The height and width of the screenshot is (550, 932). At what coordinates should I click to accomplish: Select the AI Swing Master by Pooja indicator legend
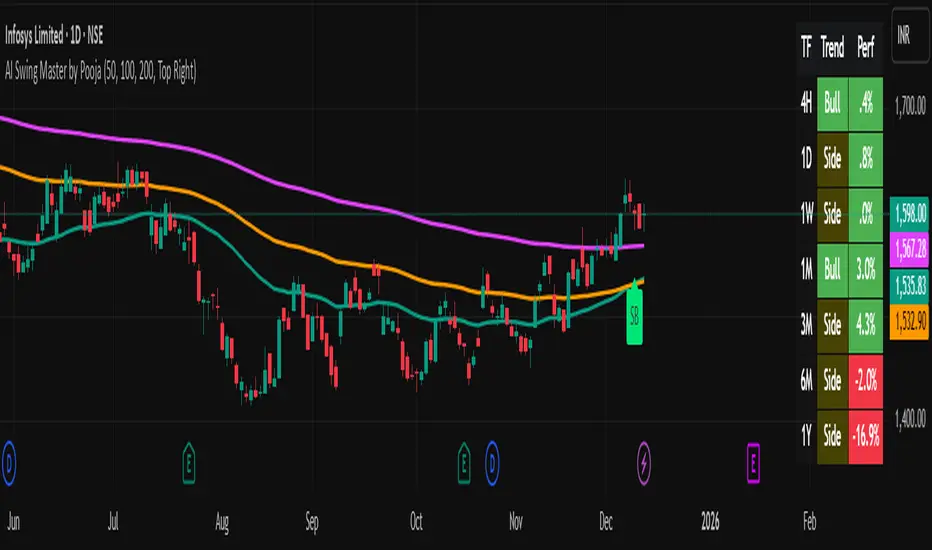100,71
